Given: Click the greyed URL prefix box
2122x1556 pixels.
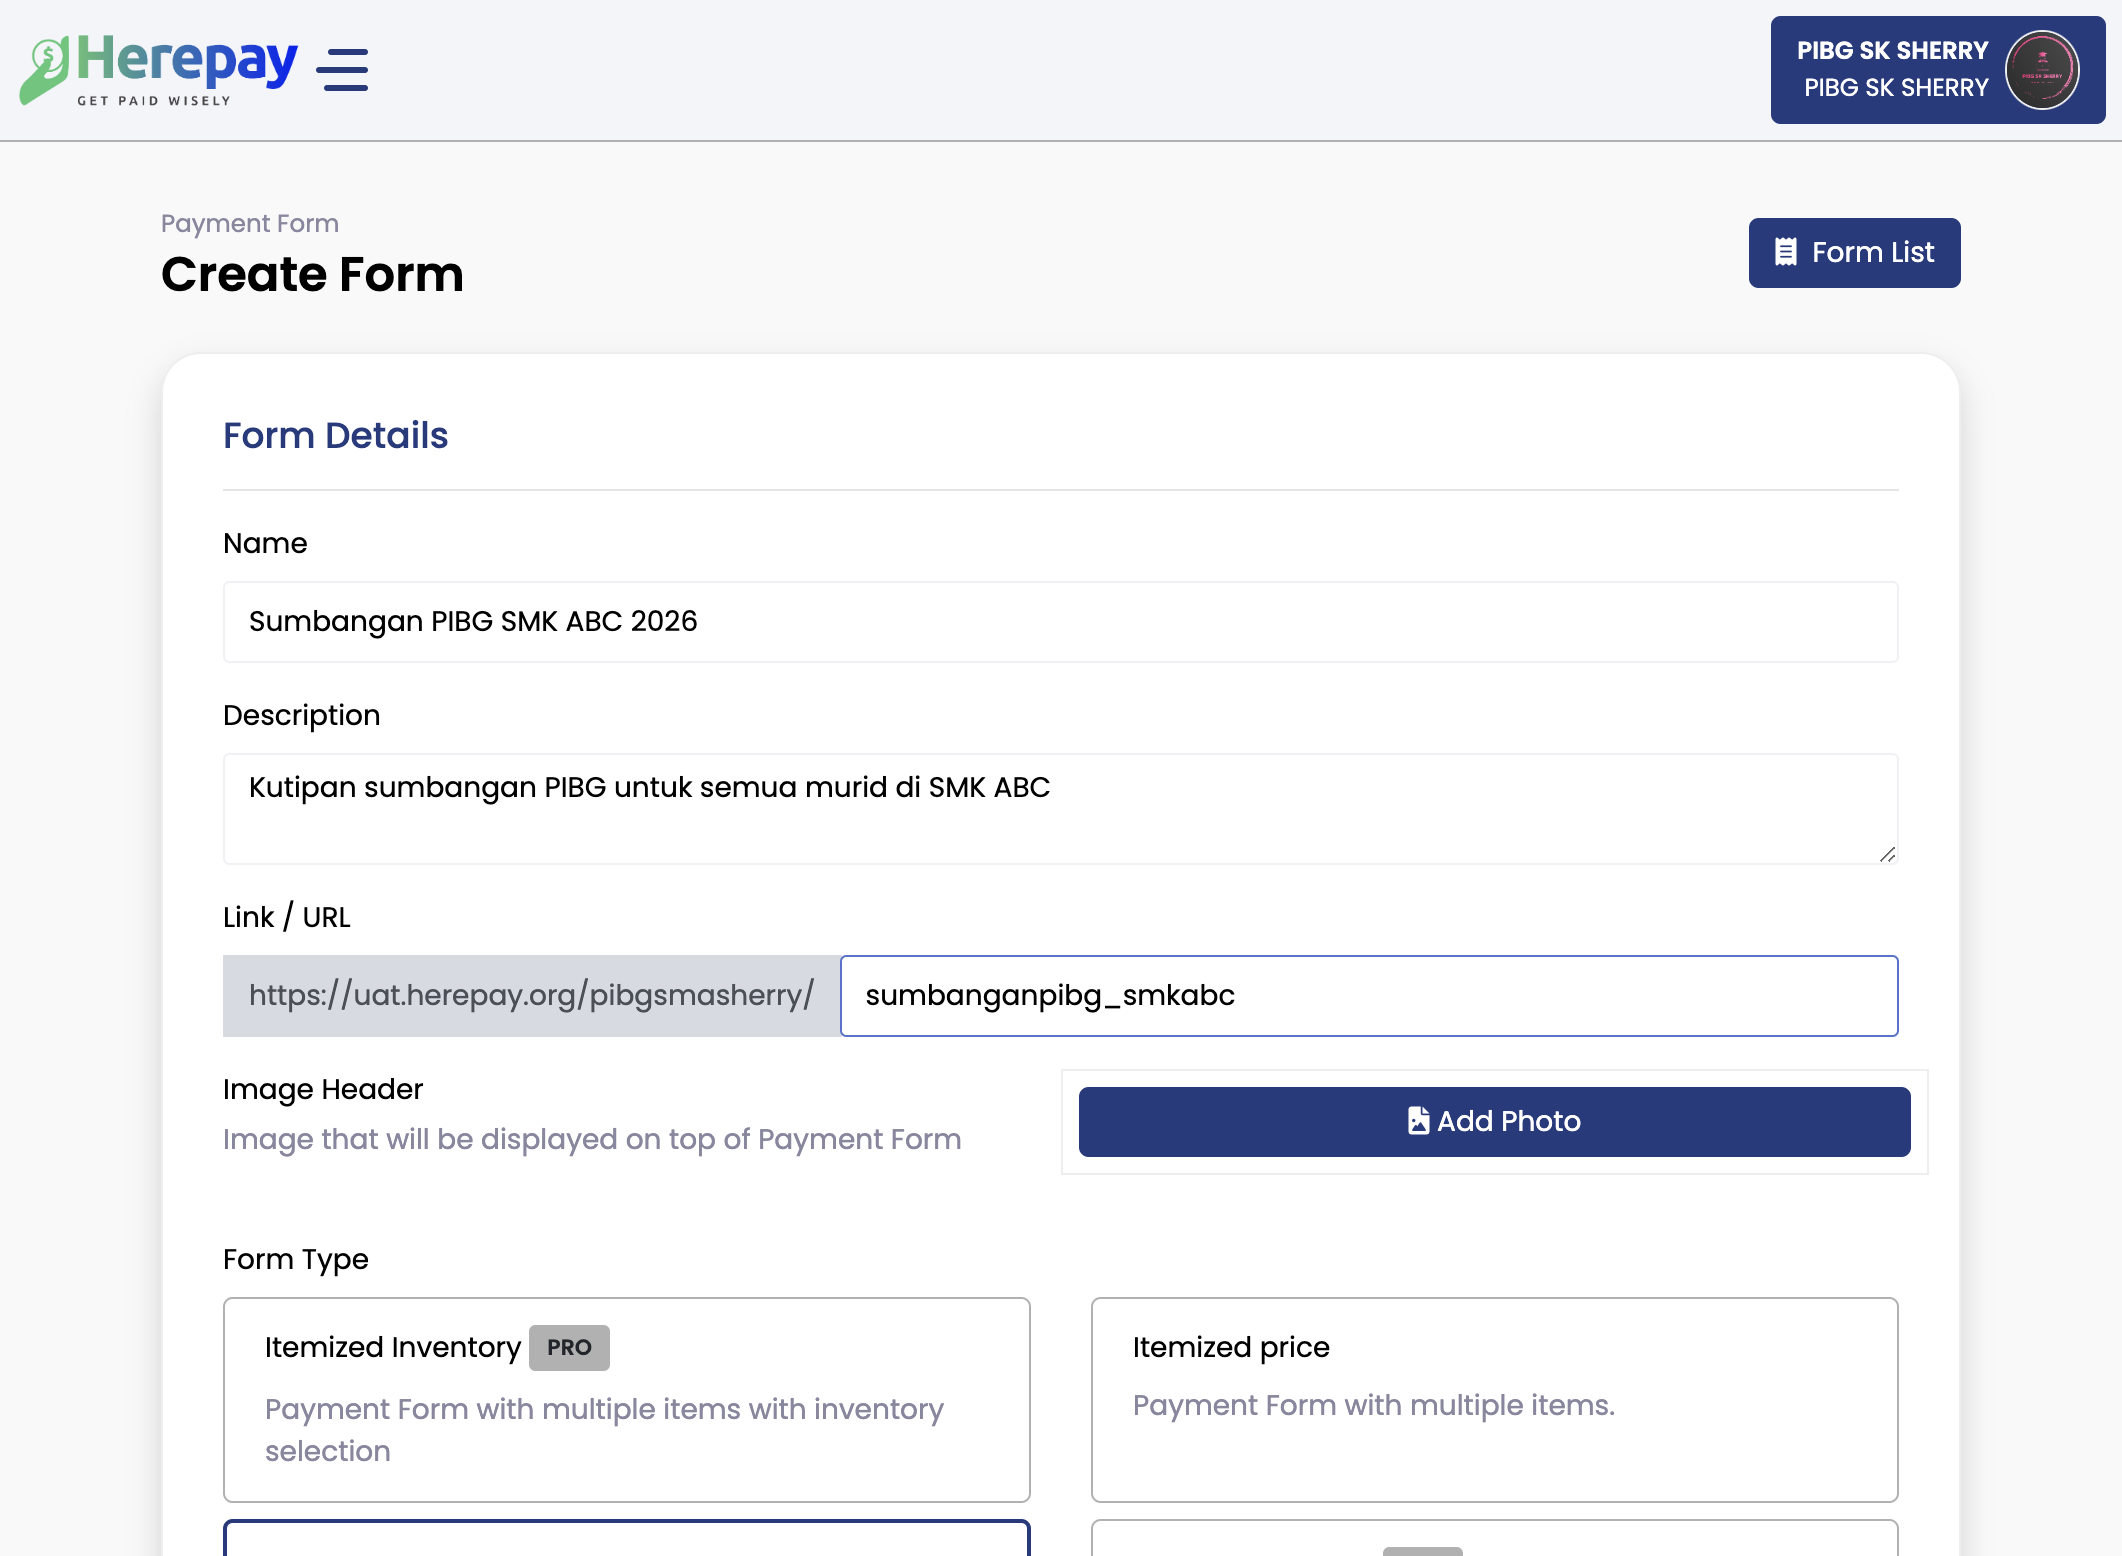Looking at the screenshot, I should (x=532, y=996).
